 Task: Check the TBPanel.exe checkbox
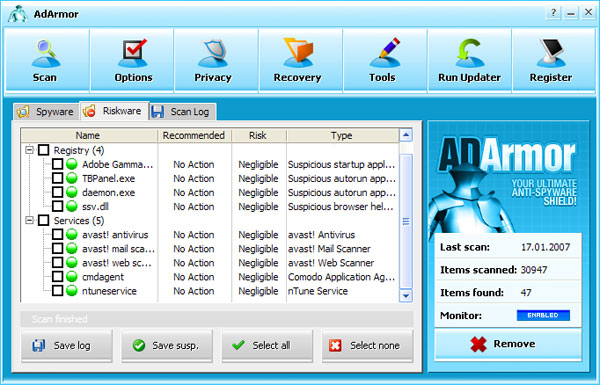pyautogui.click(x=57, y=178)
